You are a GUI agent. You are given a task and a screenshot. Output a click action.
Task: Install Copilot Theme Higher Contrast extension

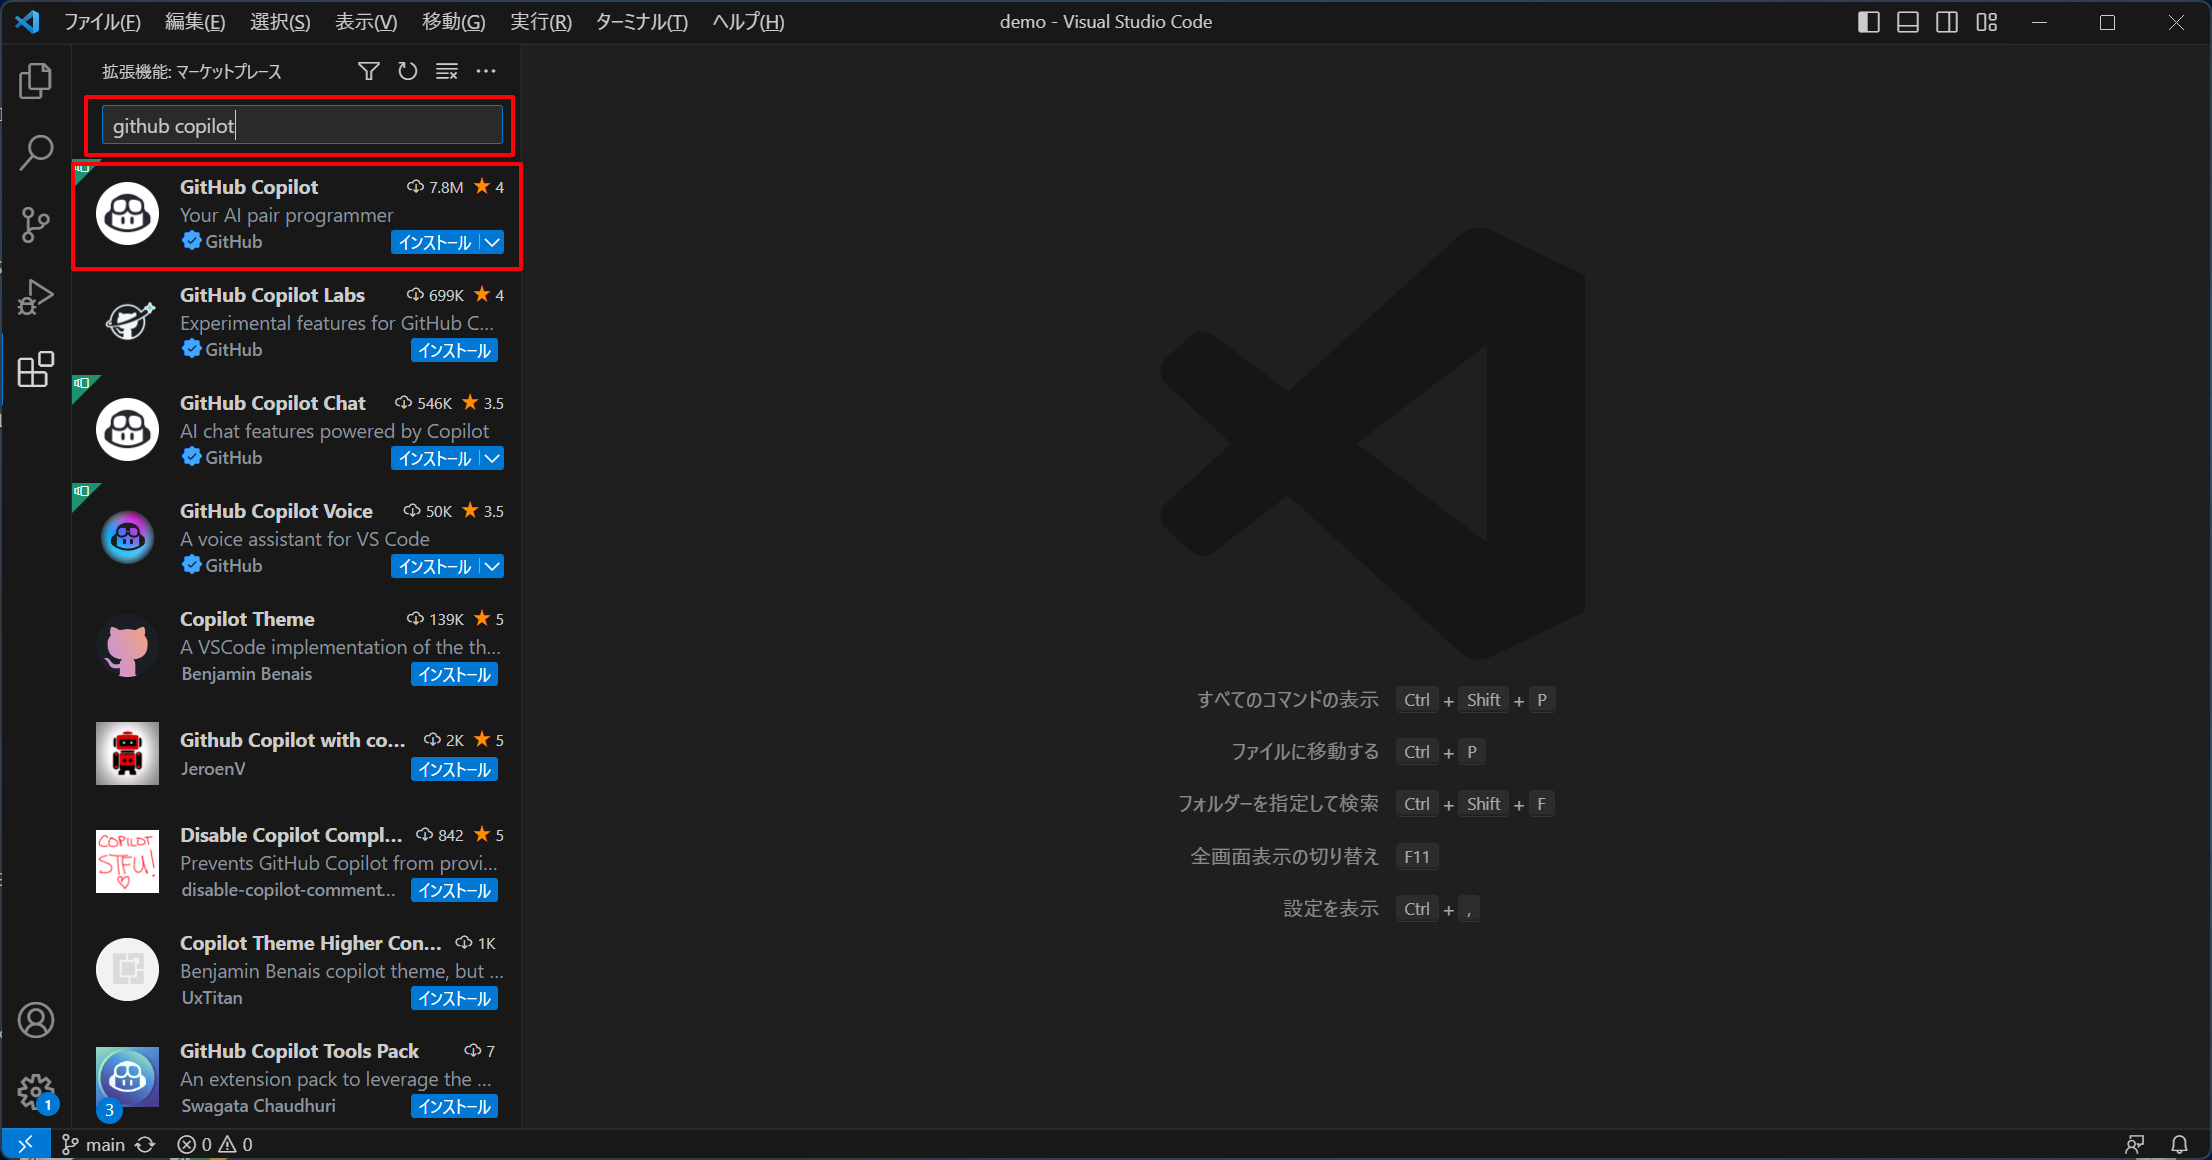[454, 999]
